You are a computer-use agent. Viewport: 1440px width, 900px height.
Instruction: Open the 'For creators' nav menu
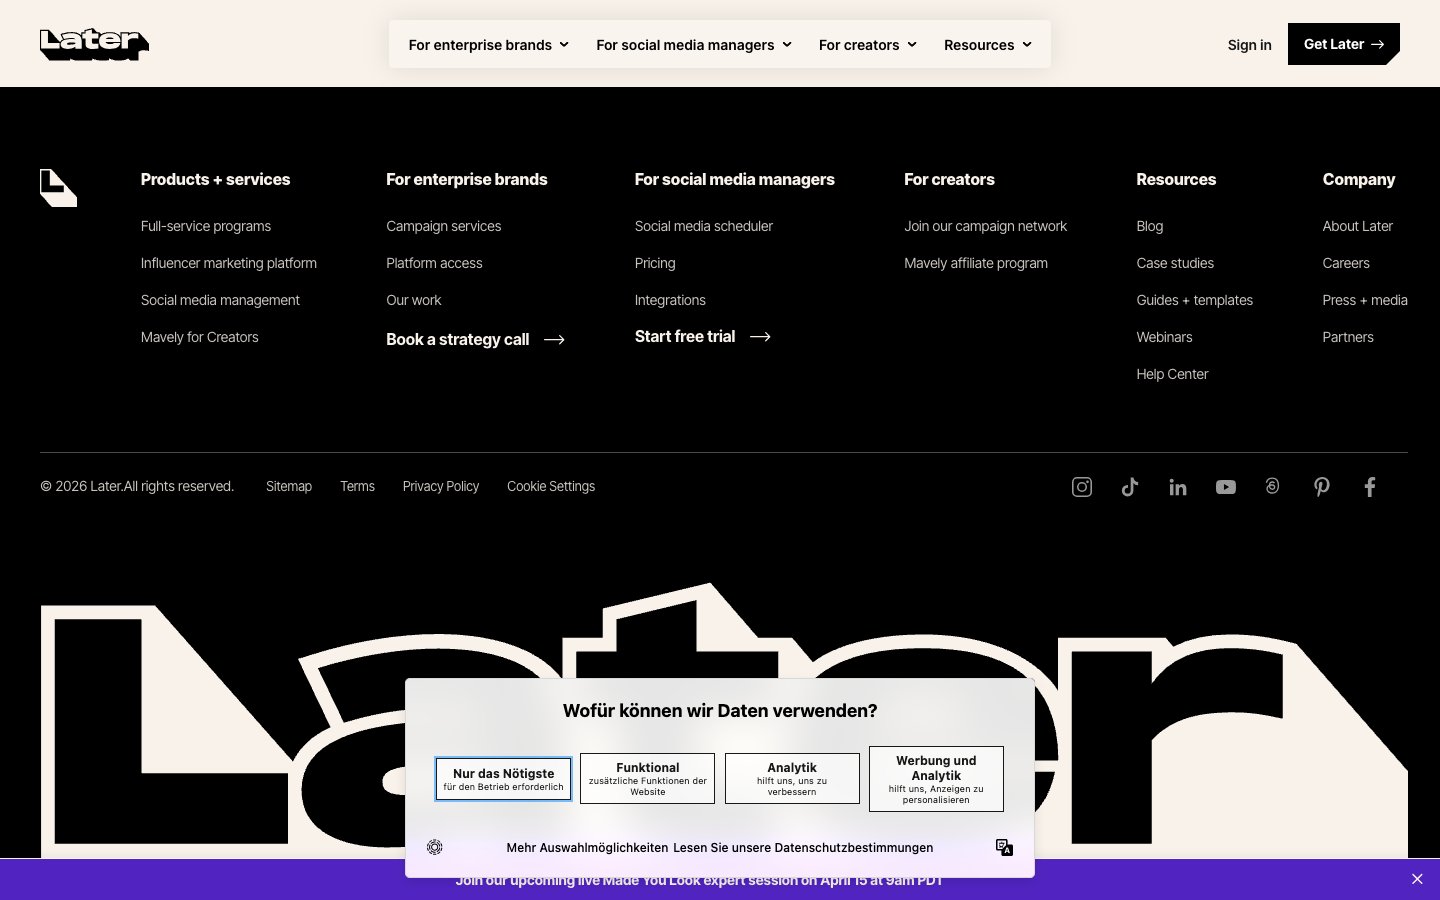point(867,45)
